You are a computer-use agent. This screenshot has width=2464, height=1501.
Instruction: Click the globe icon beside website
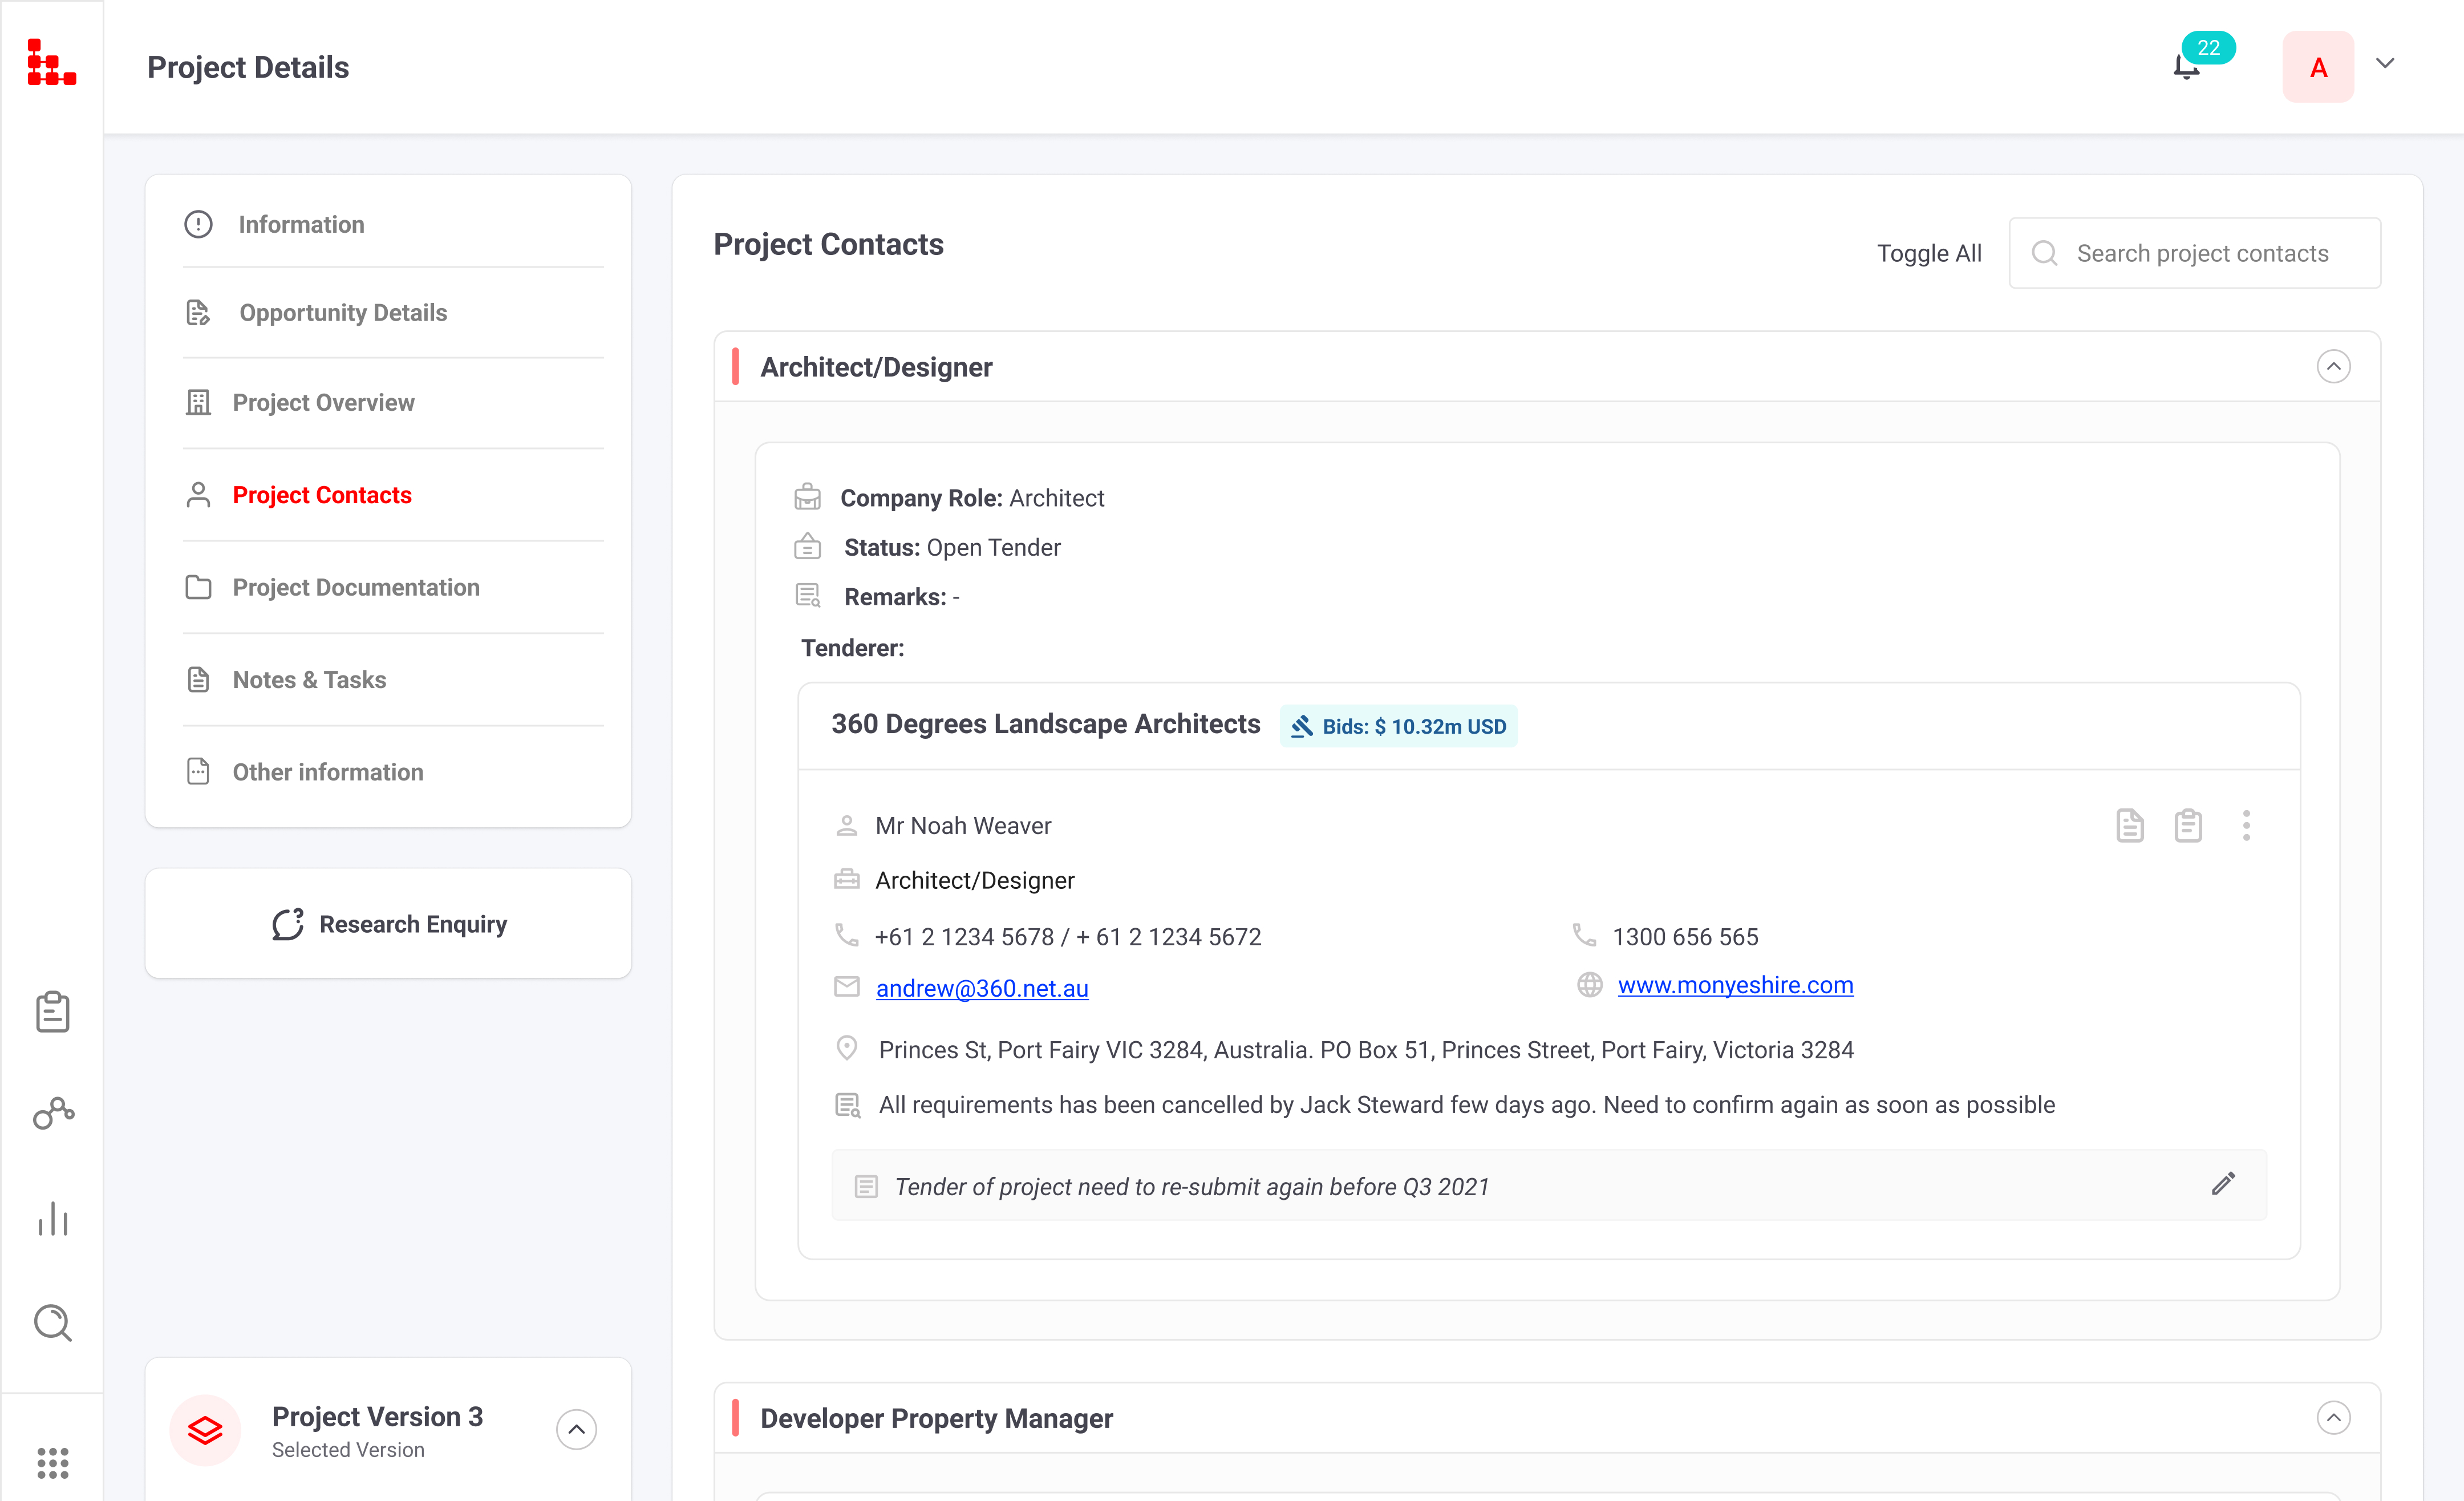[x=1589, y=985]
